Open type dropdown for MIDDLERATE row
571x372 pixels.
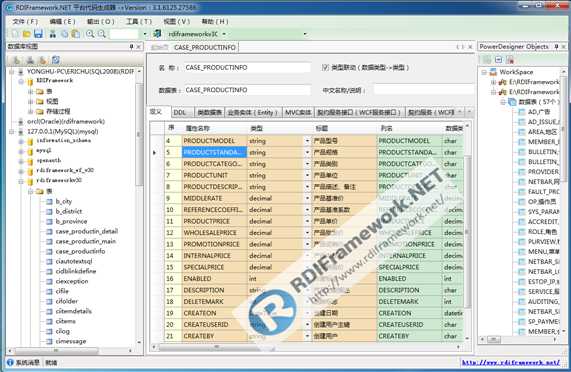(307, 198)
